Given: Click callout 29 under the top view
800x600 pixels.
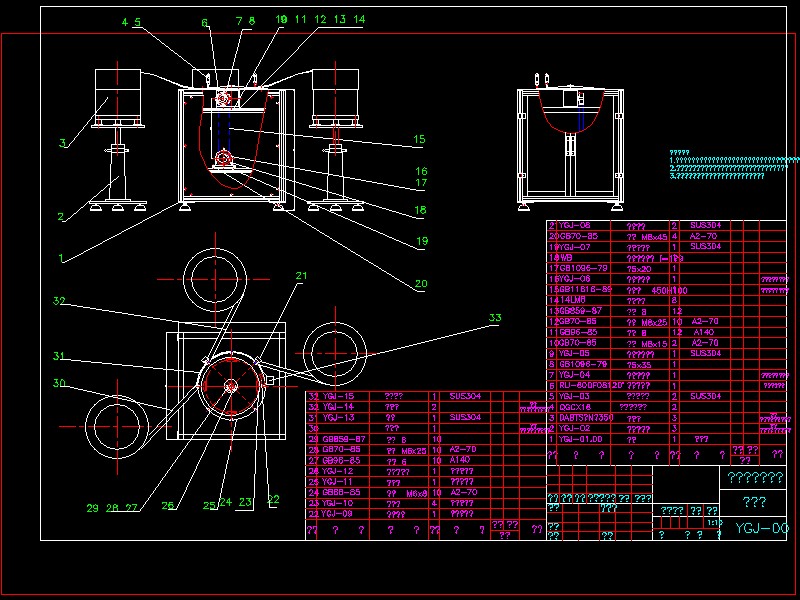Looking at the screenshot, I should [x=92, y=508].
